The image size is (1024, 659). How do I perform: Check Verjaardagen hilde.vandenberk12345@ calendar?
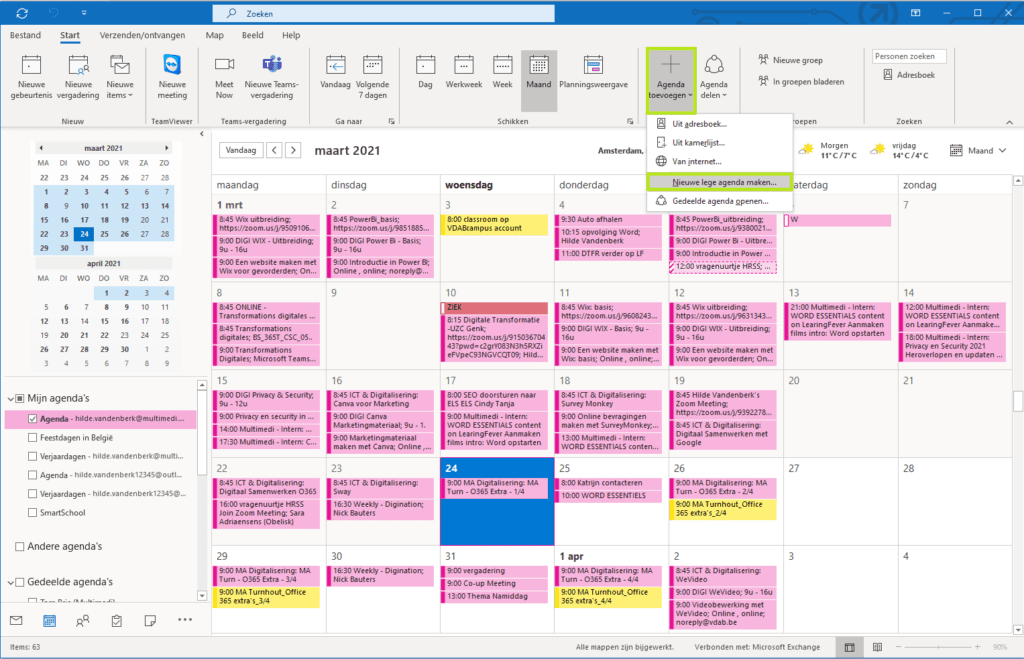click(33, 494)
